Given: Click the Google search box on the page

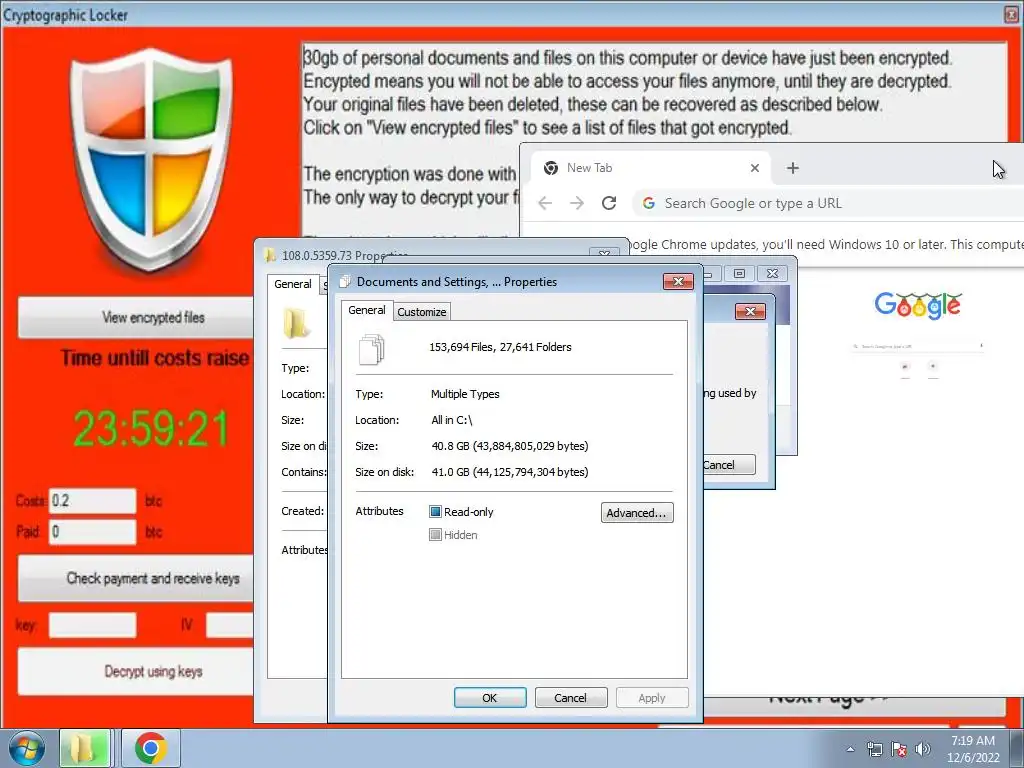Looking at the screenshot, I should 918,346.
